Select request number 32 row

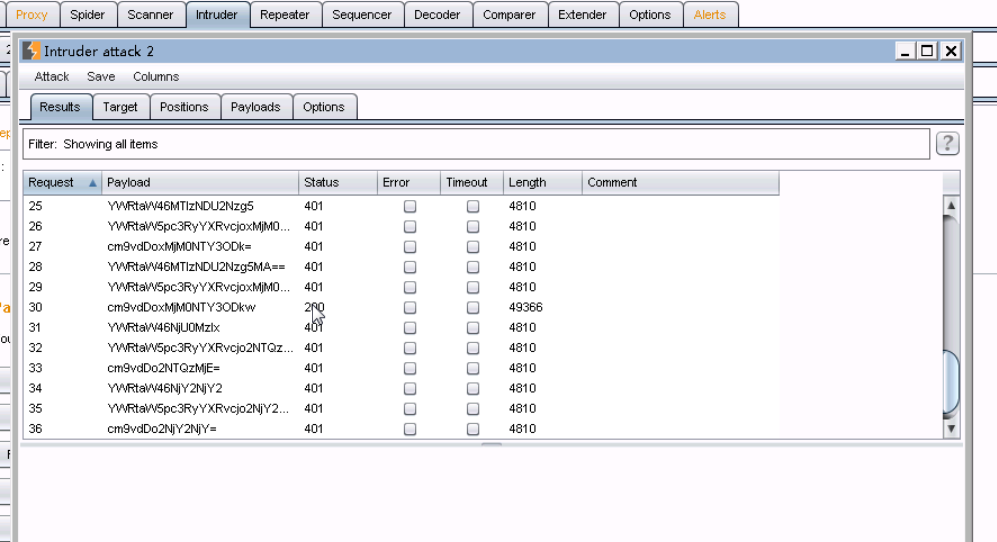[x=401, y=348]
